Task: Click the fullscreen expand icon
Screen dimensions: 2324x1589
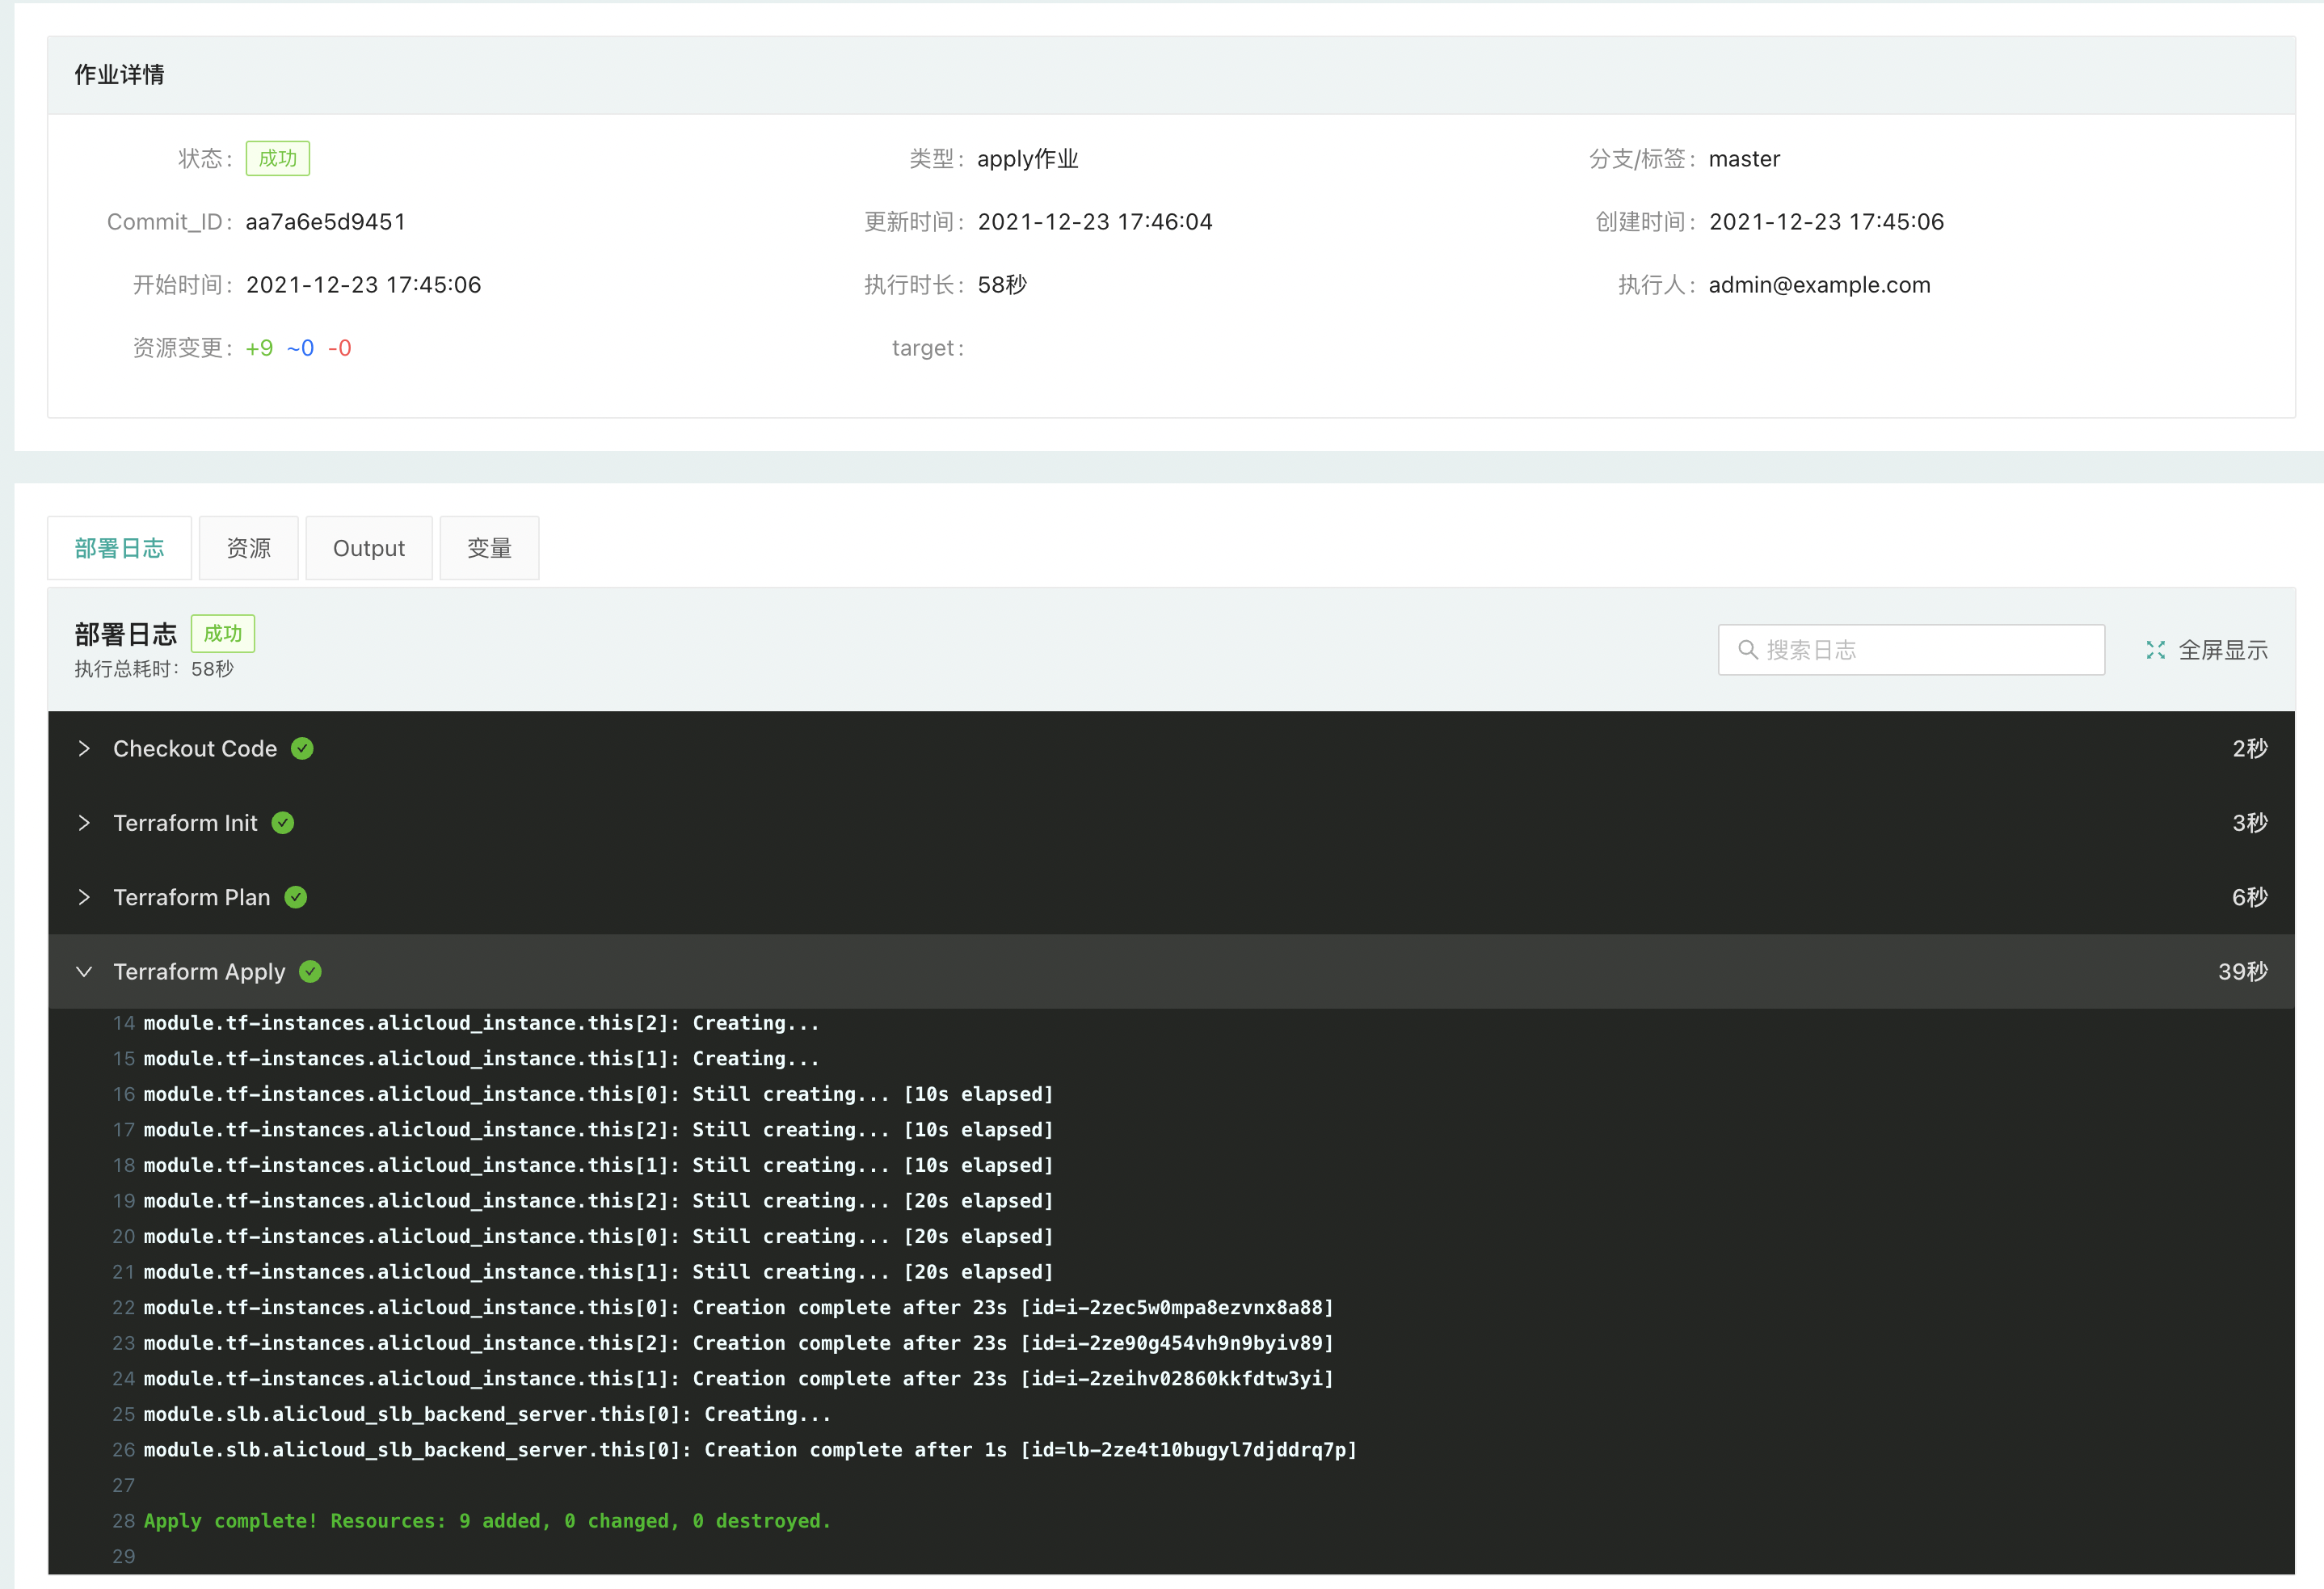Action: pyautogui.click(x=2155, y=650)
